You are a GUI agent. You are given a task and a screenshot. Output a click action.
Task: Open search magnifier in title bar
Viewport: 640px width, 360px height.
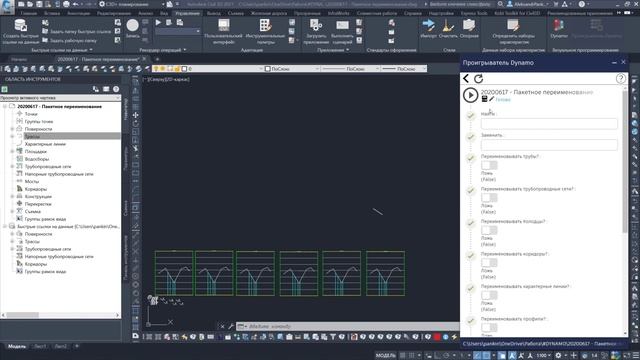click(x=500, y=4)
